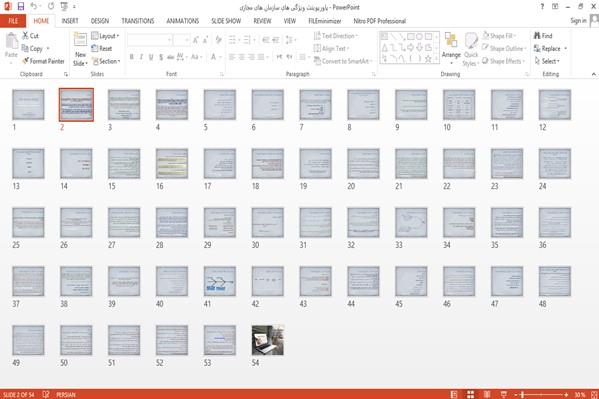Decrease font size
Image resolution: width=599 pixels, height=399 pixels.
tap(206, 39)
